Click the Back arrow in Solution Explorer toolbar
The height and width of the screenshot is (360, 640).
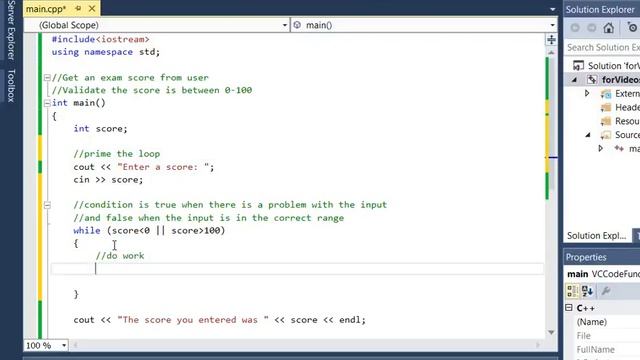pyautogui.click(x=575, y=28)
